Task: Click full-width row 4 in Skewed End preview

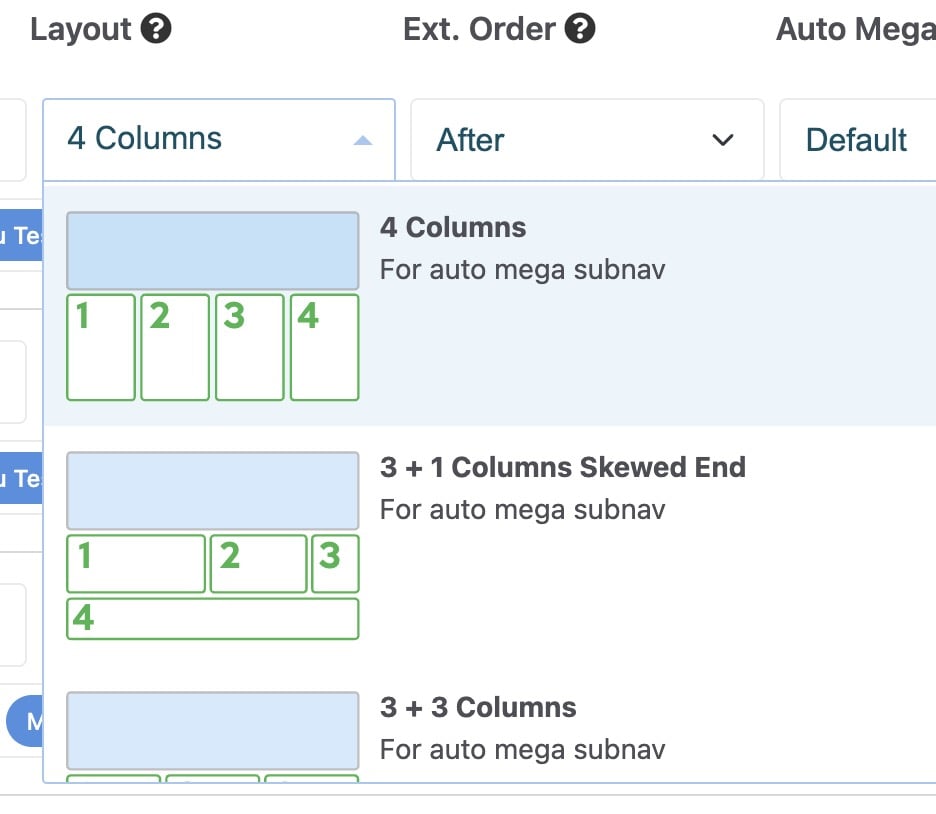Action: [212, 619]
